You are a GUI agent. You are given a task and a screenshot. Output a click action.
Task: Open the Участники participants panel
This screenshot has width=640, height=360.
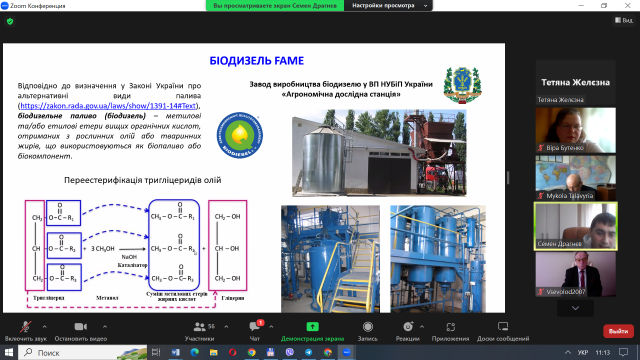(199, 331)
